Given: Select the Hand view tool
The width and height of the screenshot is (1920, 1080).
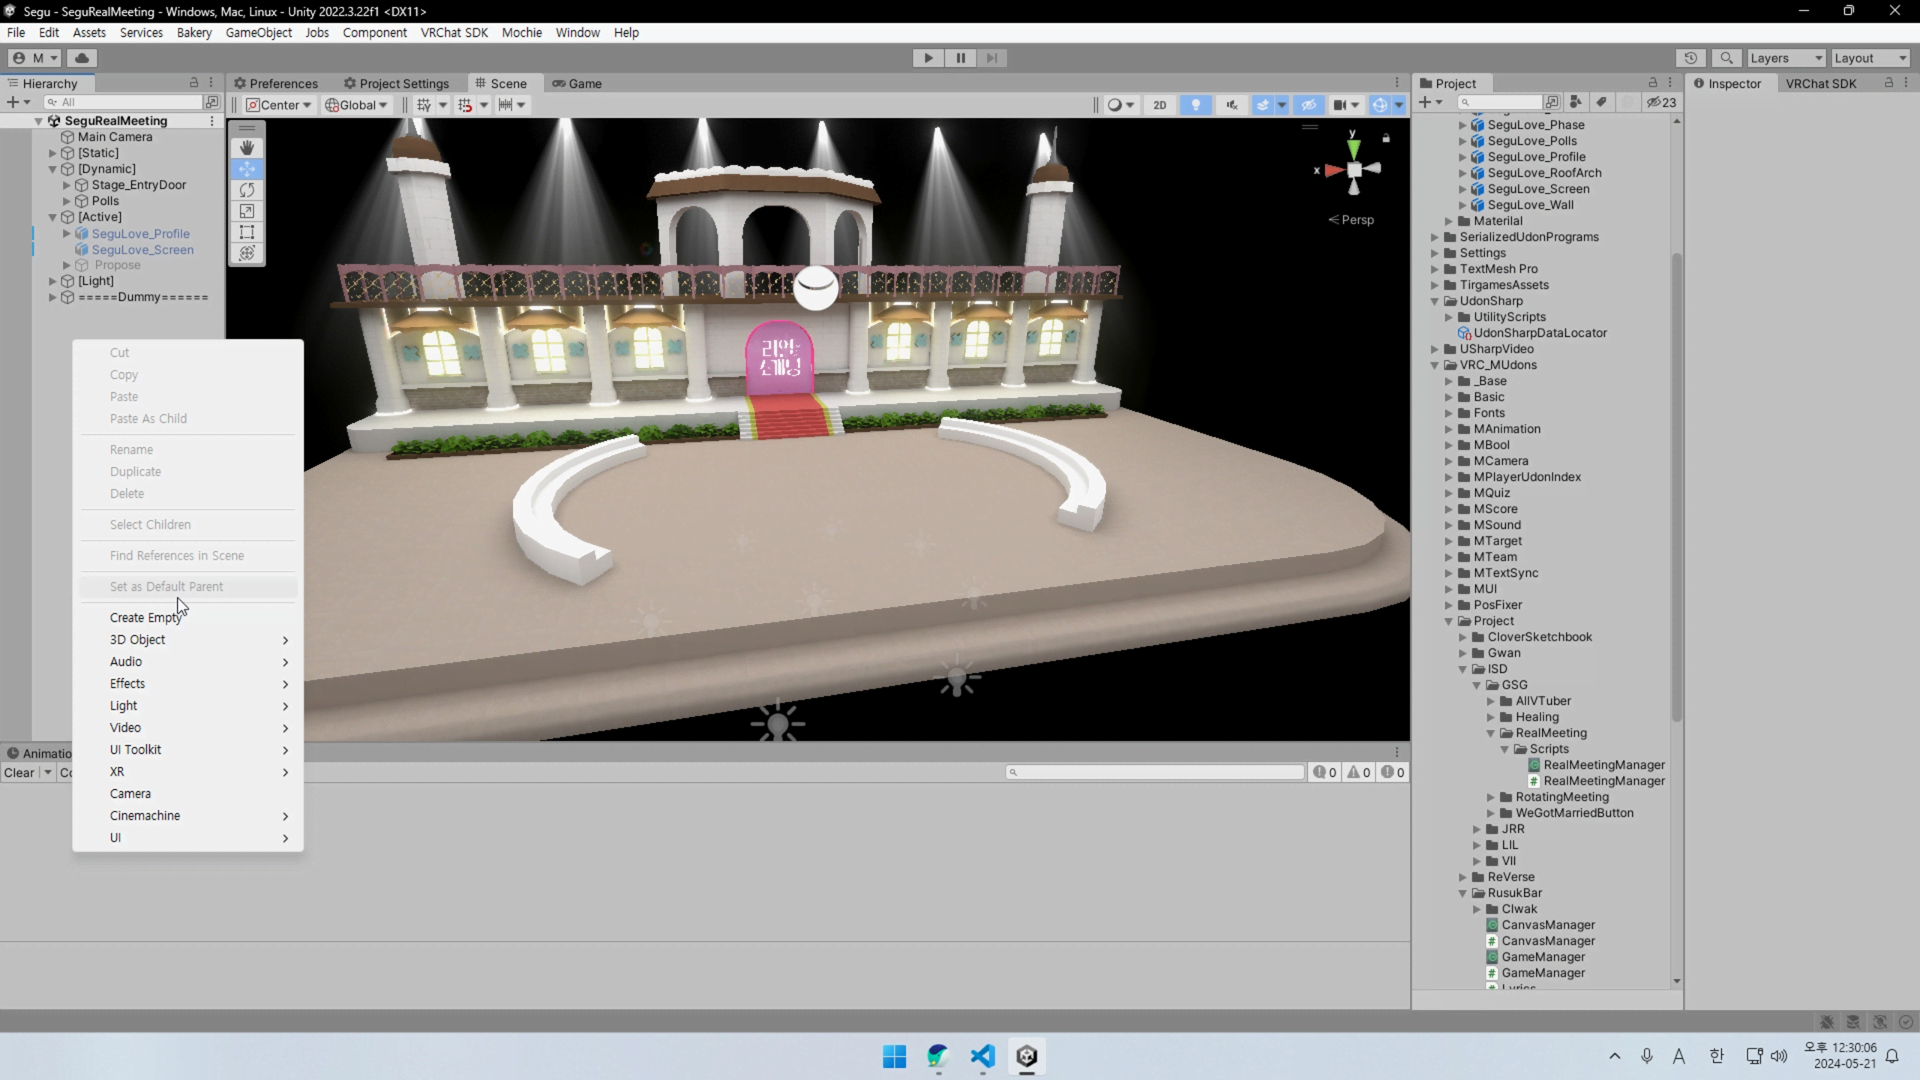Looking at the screenshot, I should 247,147.
